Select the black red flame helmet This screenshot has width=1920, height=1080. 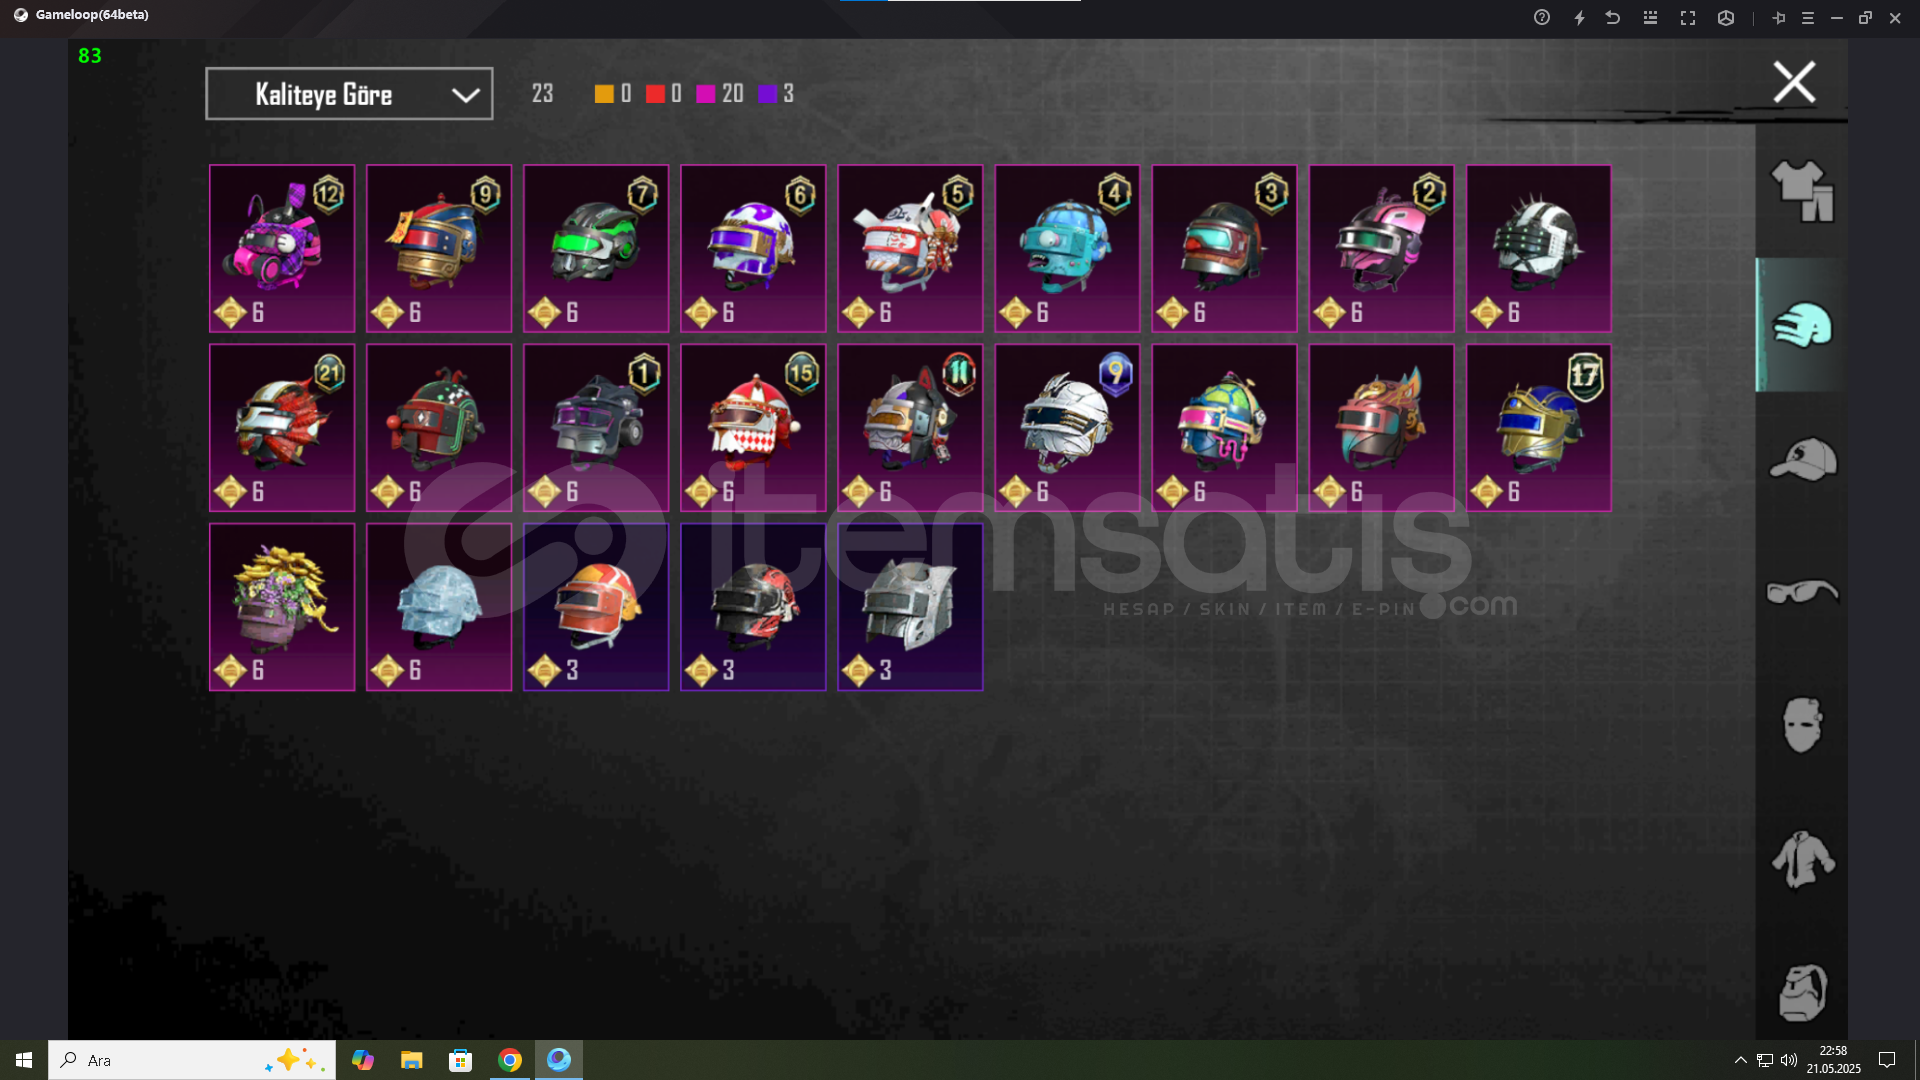753,607
